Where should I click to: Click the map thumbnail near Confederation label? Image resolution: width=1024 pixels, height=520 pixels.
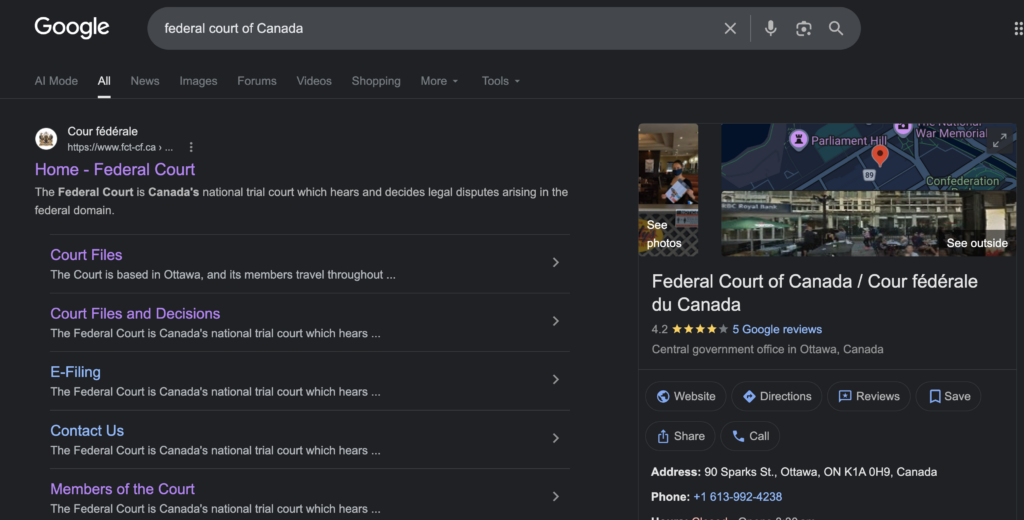click(869, 156)
